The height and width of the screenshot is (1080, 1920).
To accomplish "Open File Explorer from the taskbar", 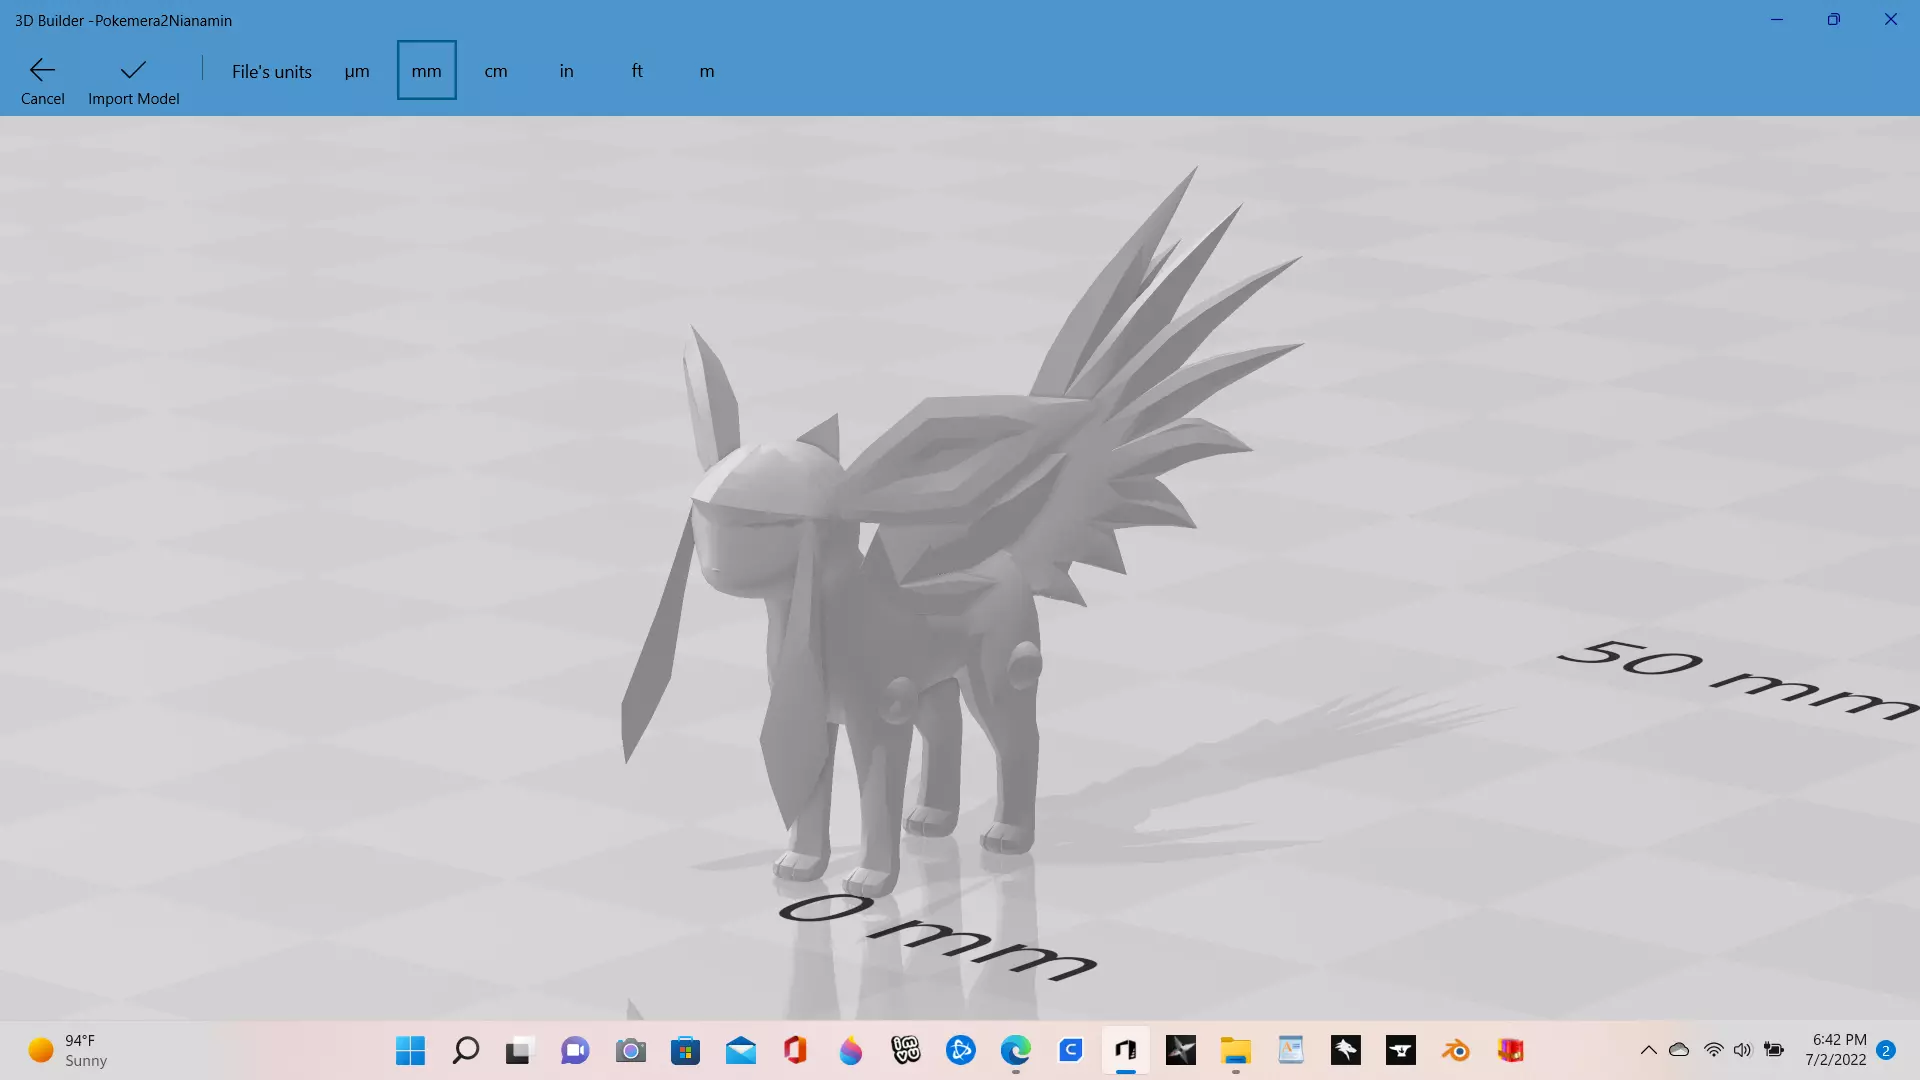I will (x=1236, y=1050).
